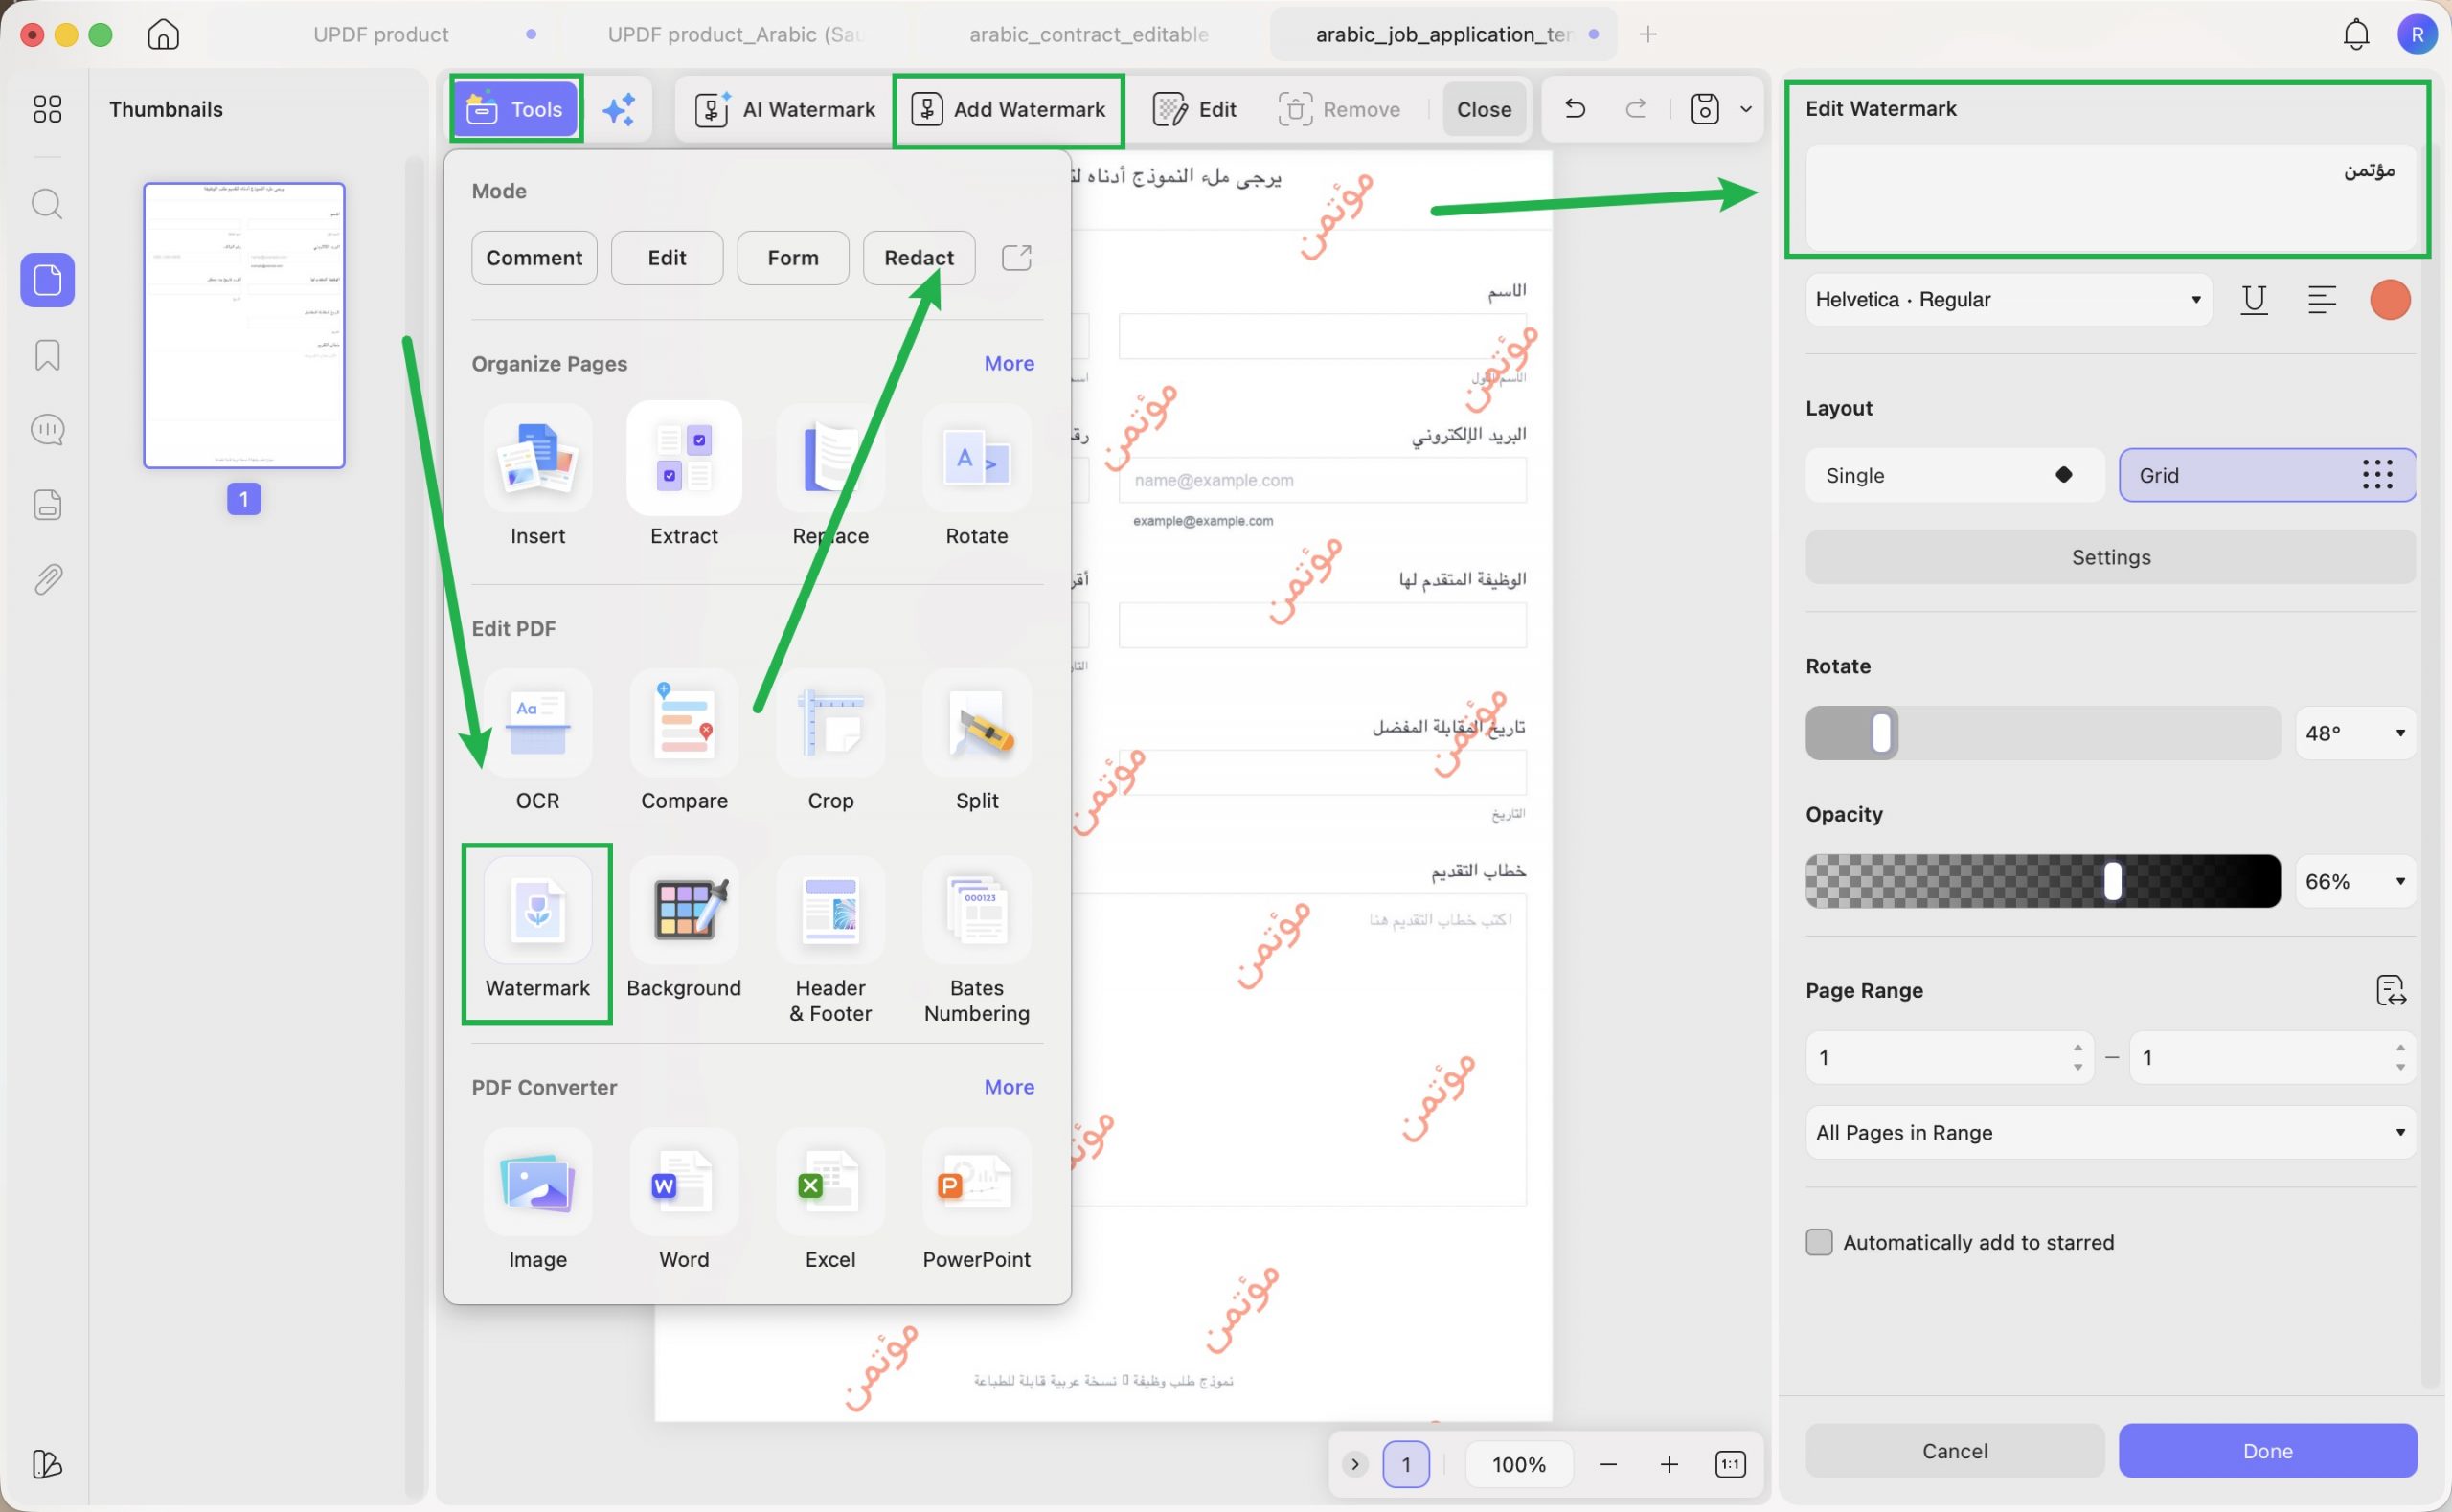
Task: Open the comments panel icon in sidebar
Action: [47, 430]
